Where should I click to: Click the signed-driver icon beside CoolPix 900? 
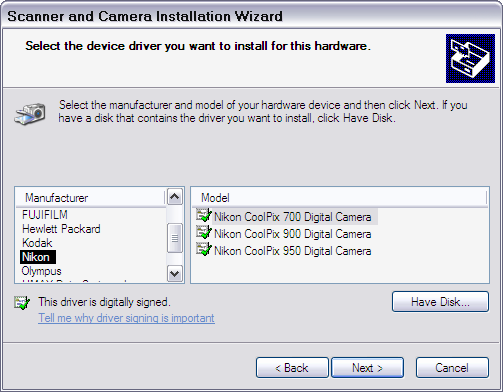(204, 232)
